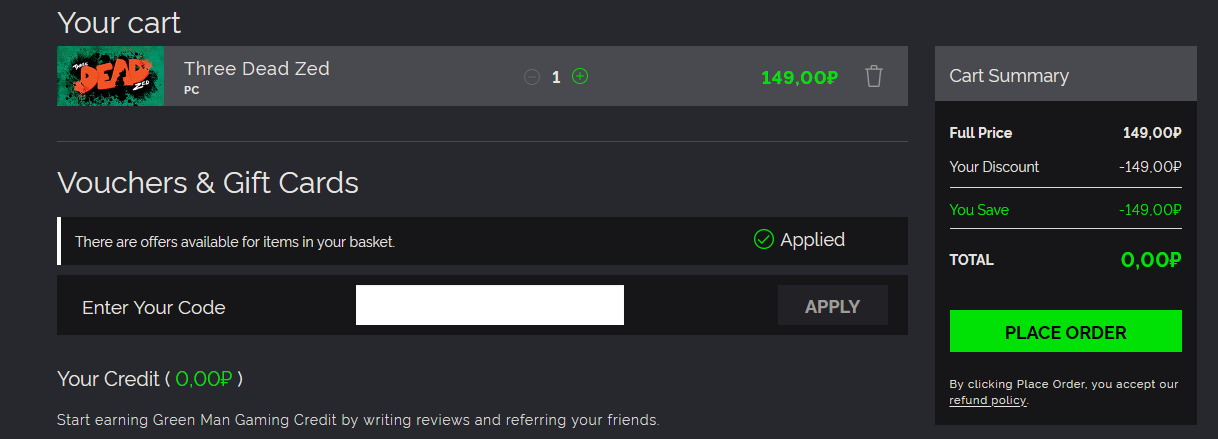Click the Vouchers & Gift Cards heading
Image resolution: width=1218 pixels, height=439 pixels.
pos(208,183)
